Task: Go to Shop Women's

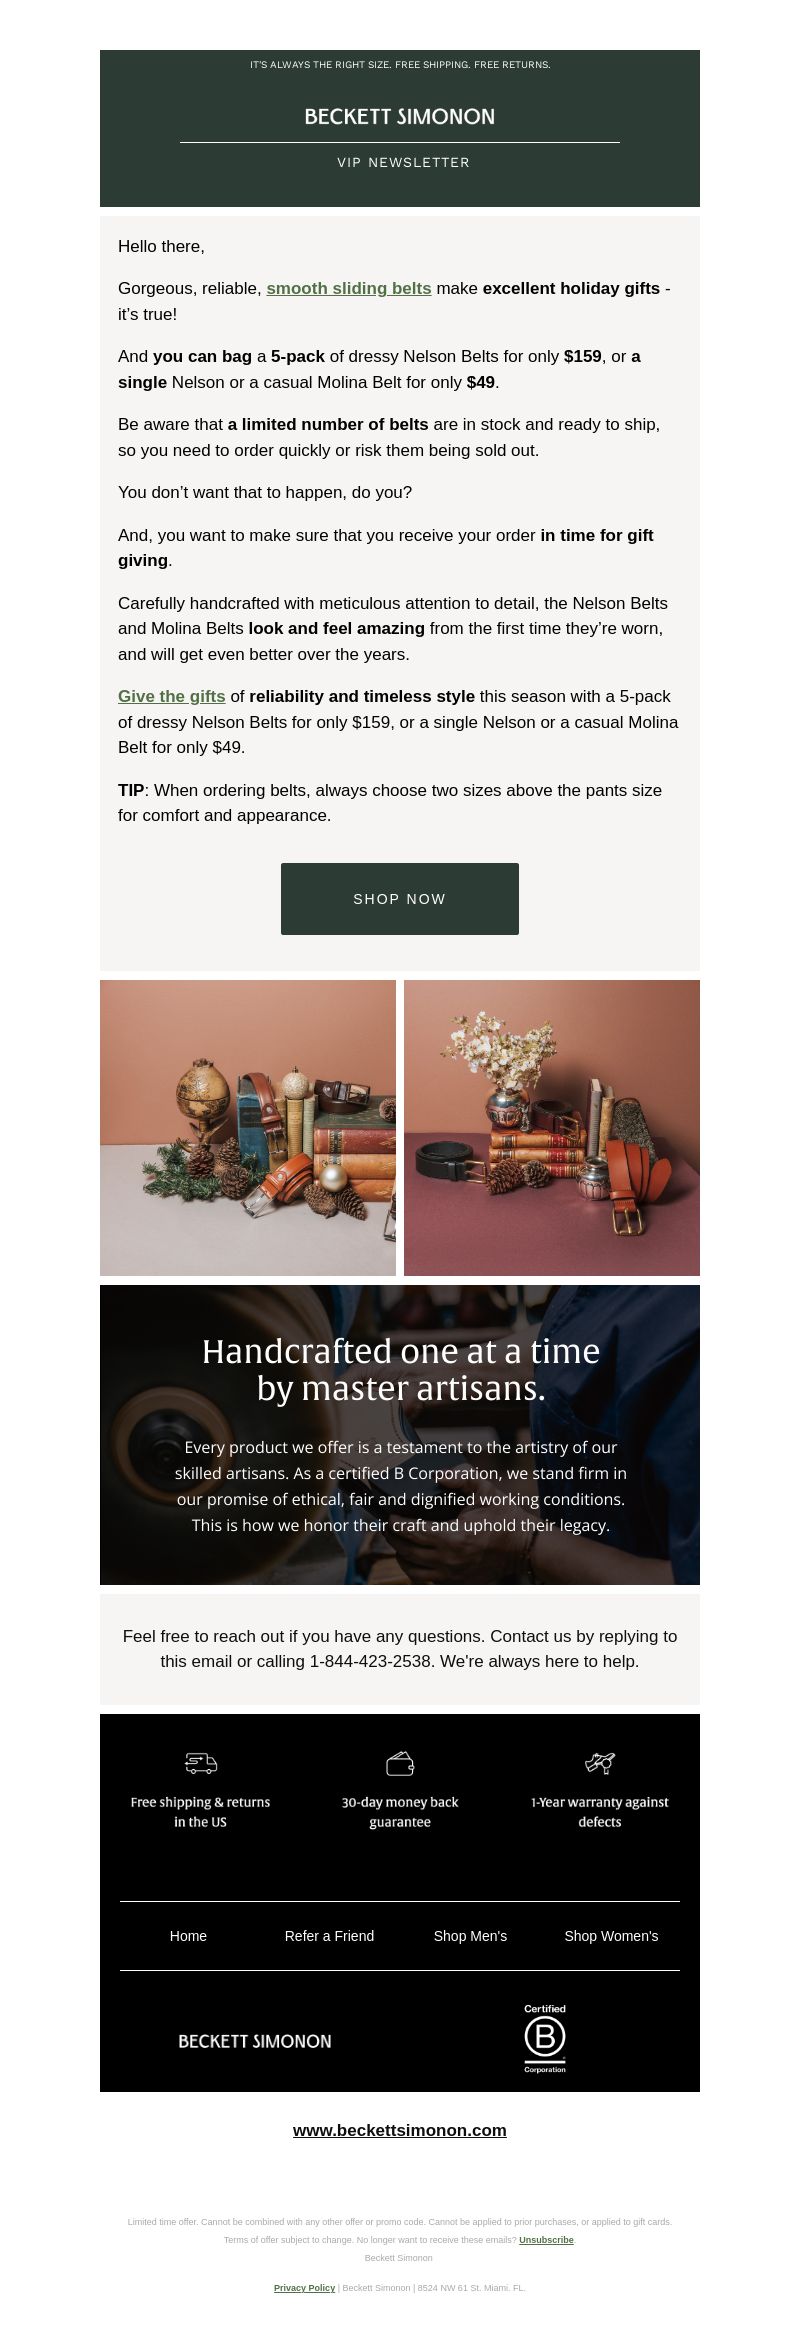Action: pyautogui.click(x=611, y=1936)
